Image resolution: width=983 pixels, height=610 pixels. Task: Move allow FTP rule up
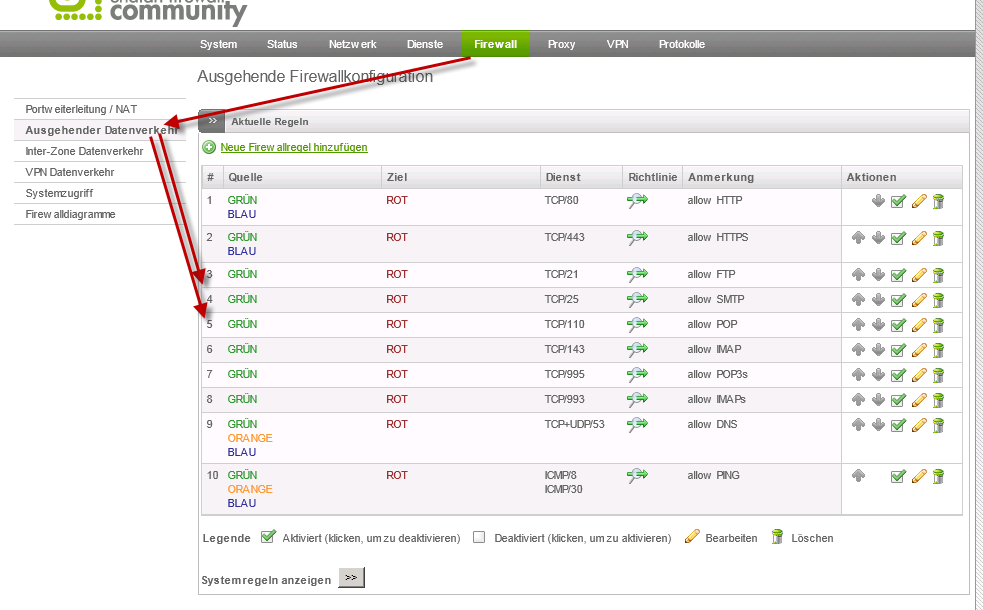coord(858,275)
